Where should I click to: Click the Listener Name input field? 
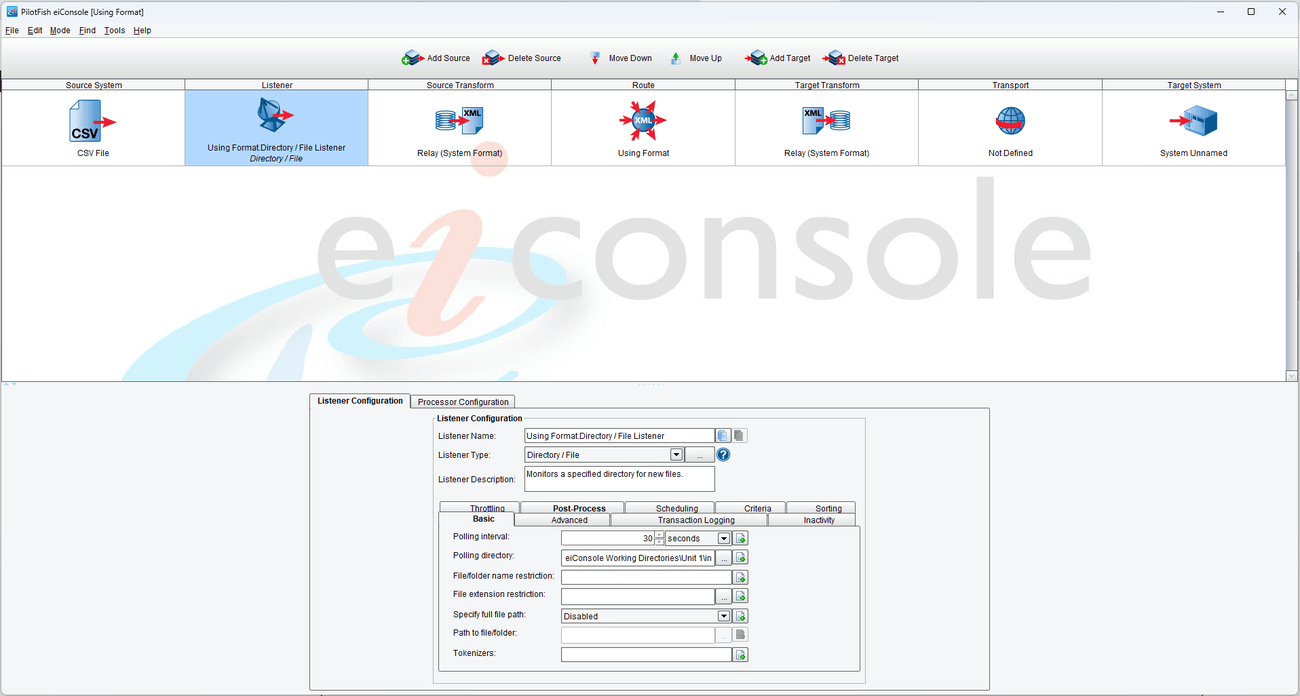point(619,436)
